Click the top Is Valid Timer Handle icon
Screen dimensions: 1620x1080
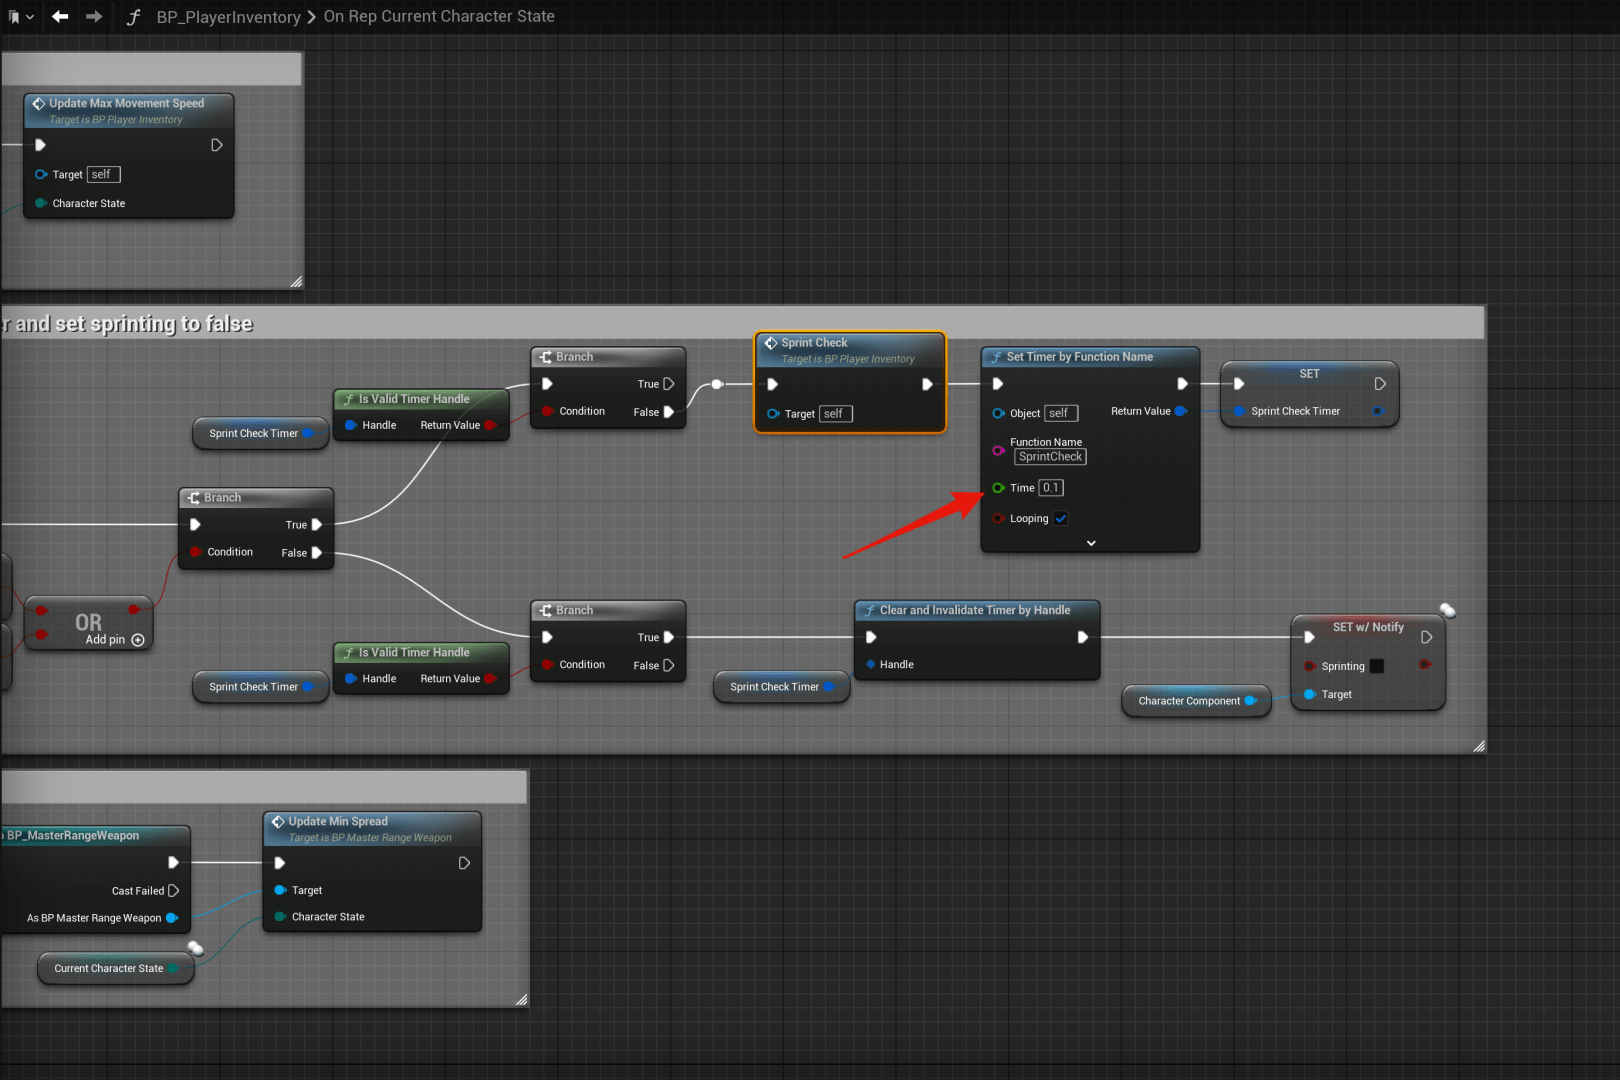[x=348, y=399]
